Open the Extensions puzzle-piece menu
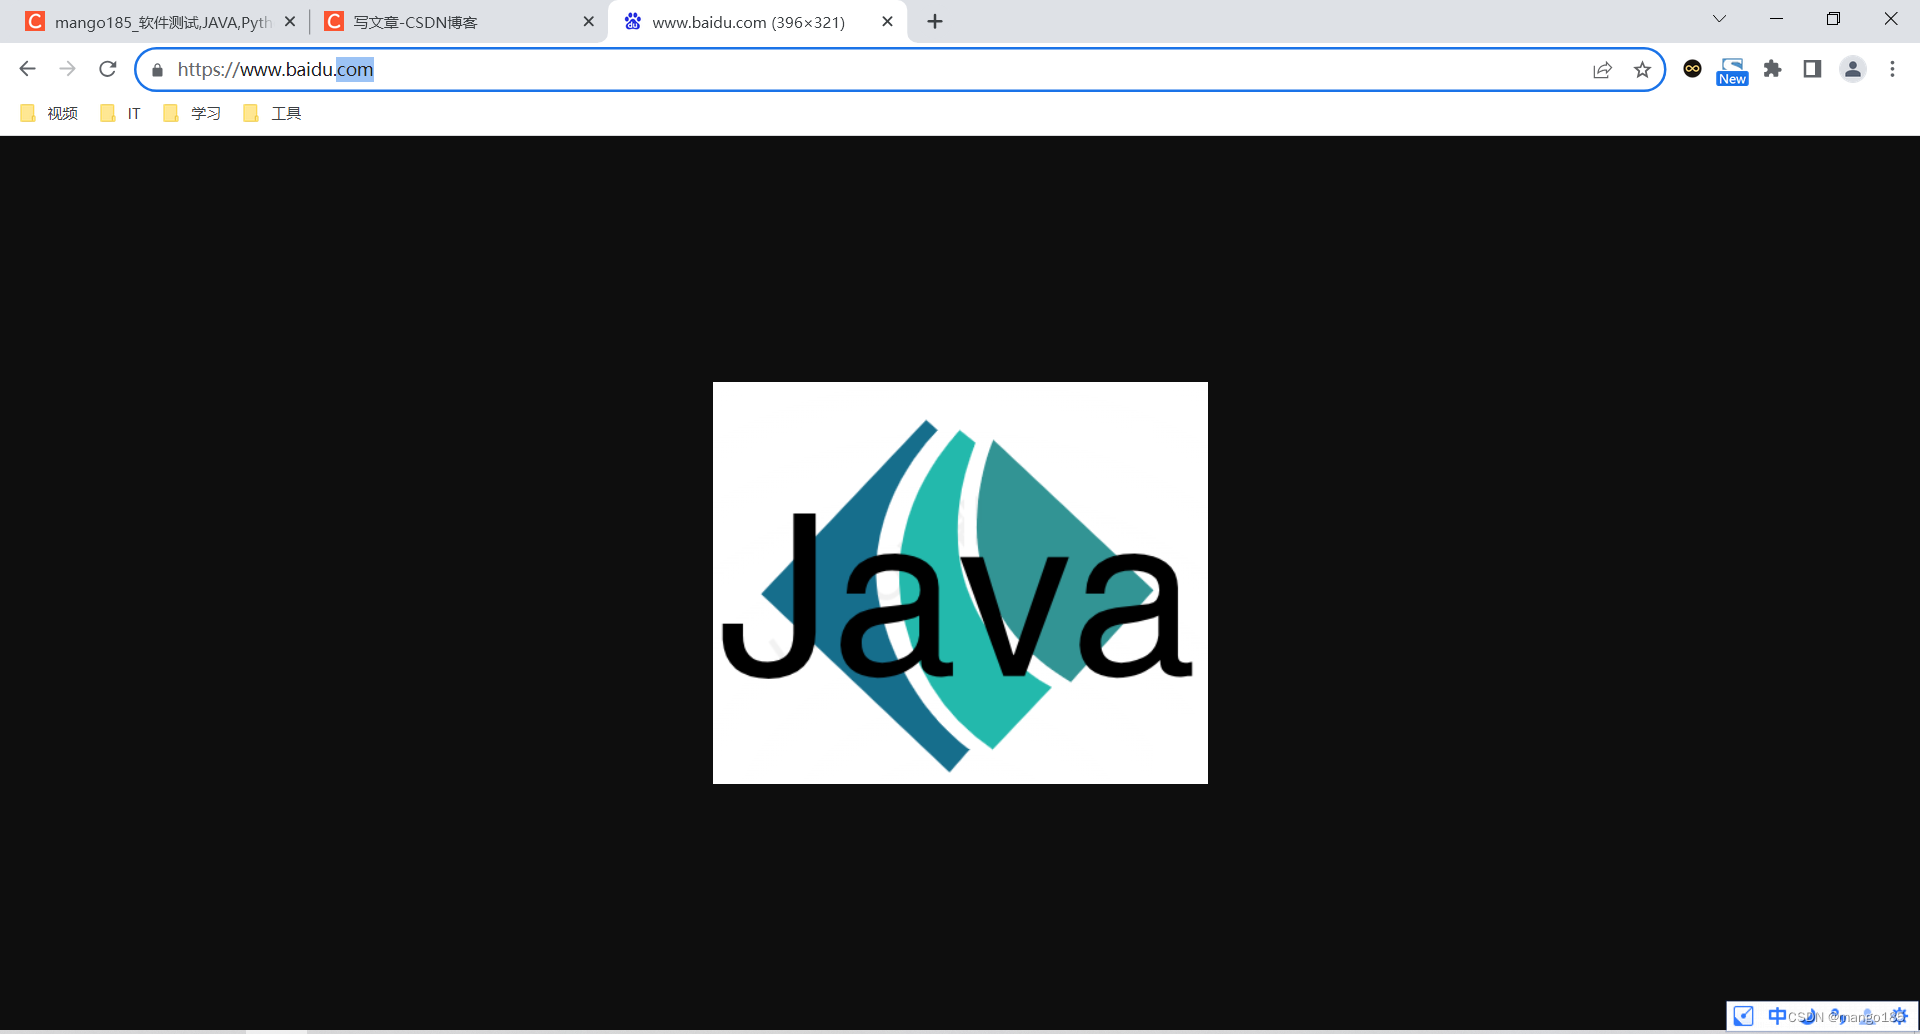Screen dimensions: 1920x1034 (1772, 69)
